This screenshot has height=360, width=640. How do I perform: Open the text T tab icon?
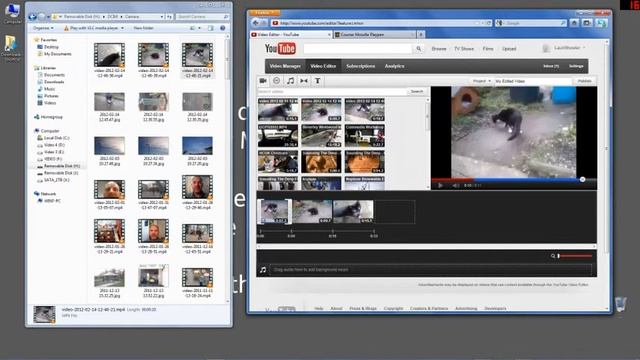coord(318,81)
